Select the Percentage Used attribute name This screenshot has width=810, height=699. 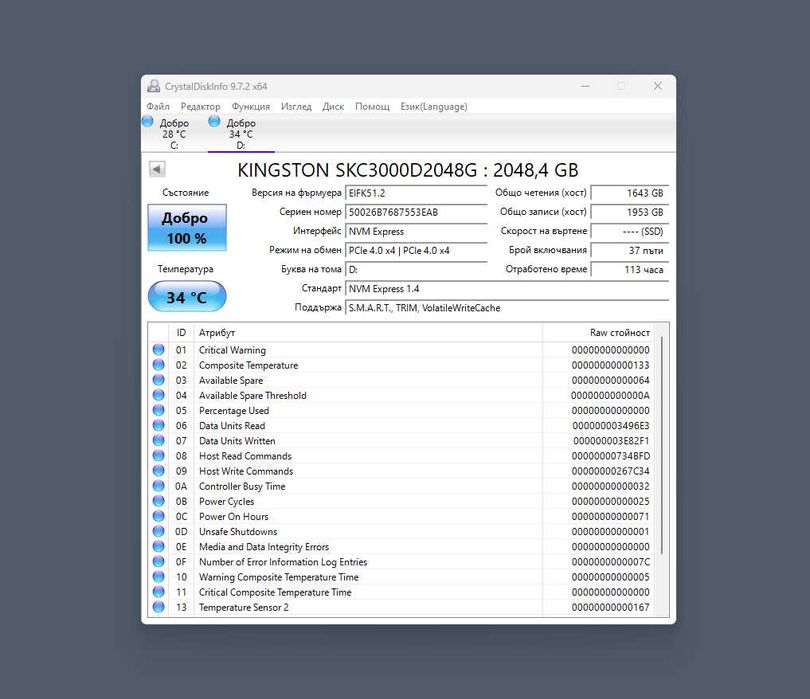[234, 410]
